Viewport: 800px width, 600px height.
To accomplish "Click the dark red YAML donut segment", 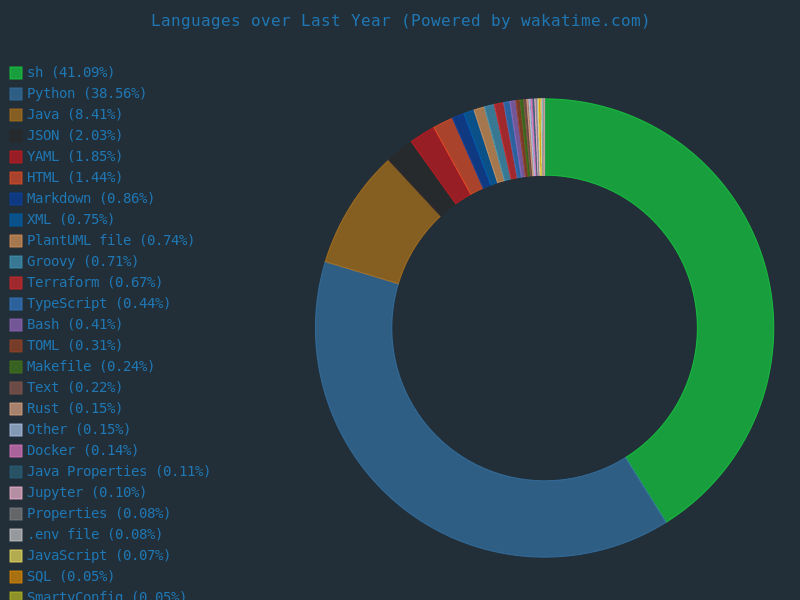I will pyautogui.click(x=440, y=165).
